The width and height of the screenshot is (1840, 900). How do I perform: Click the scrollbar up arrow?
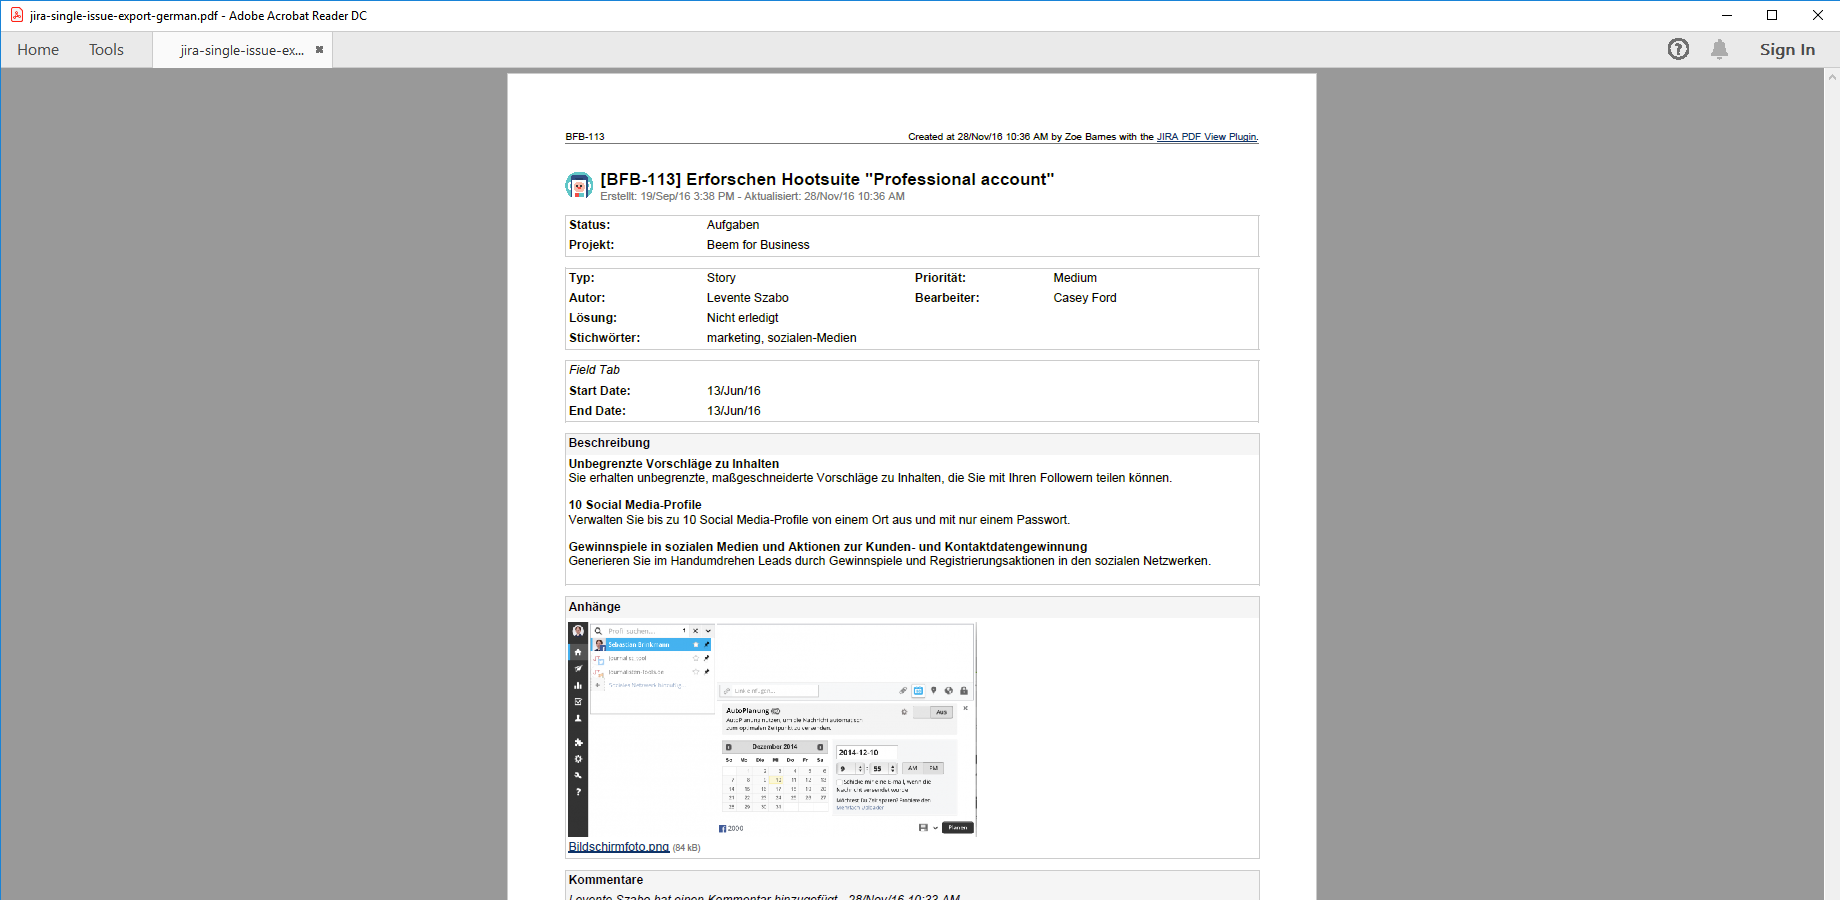click(1832, 76)
